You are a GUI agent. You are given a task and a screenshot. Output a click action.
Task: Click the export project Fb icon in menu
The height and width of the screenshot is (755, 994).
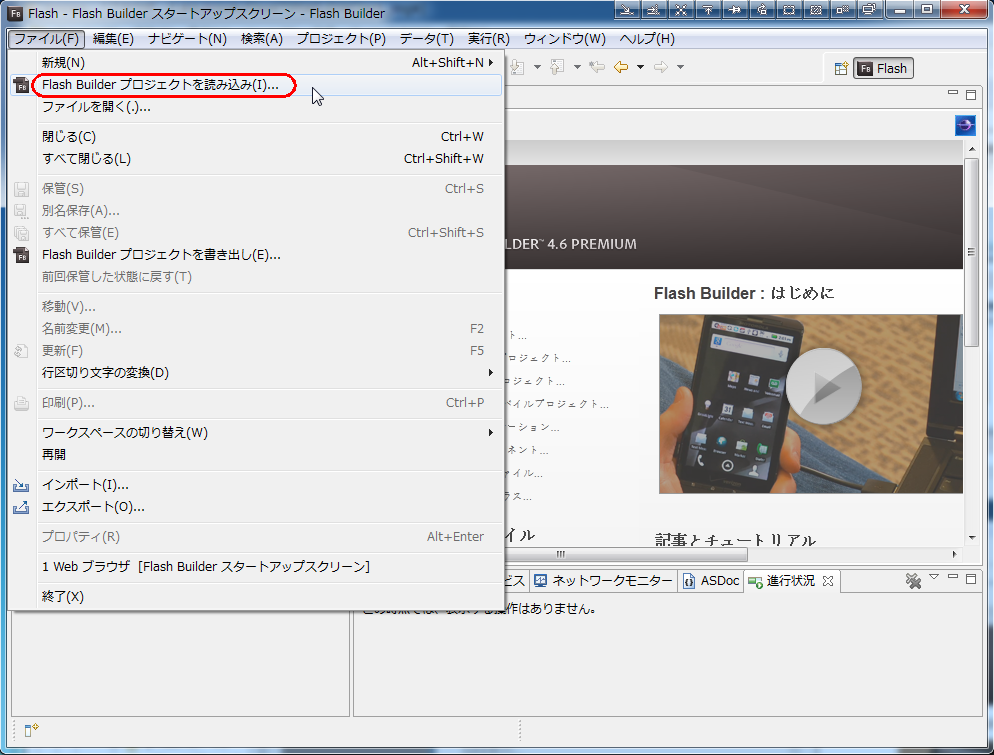click(22, 255)
